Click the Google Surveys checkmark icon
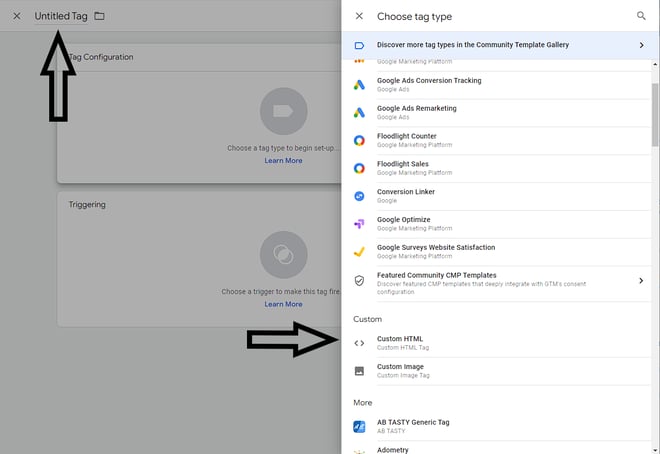This screenshot has height=454, width=660. 359,252
